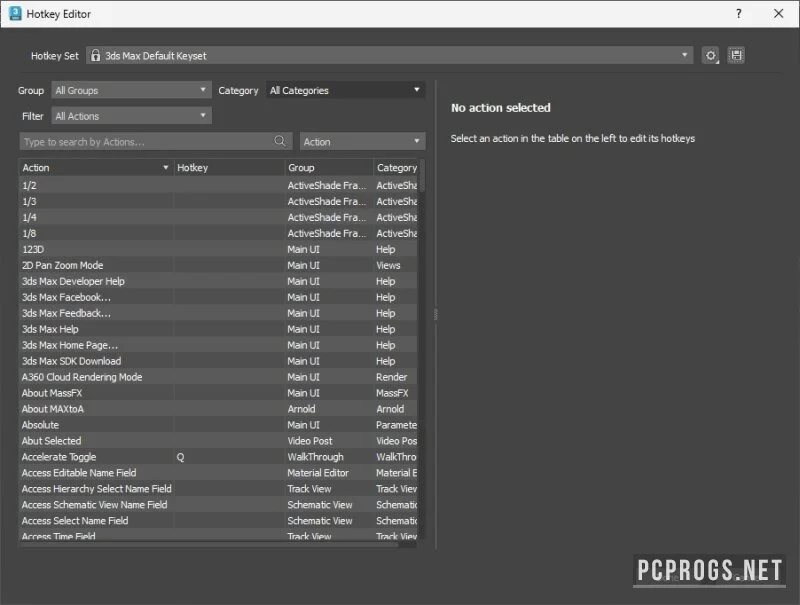Viewport: 800px width, 605px height.
Task: Click the Hotkey column header
Action: point(229,167)
